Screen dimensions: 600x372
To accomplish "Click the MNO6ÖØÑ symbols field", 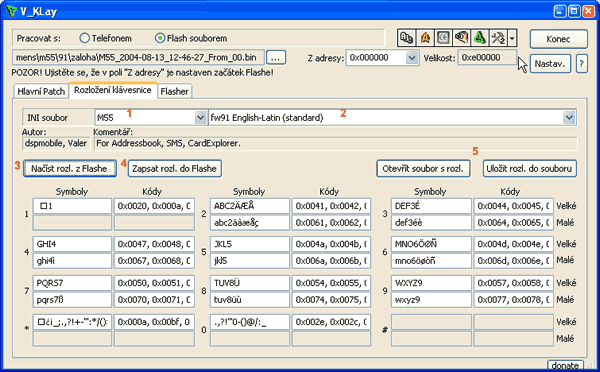I will (431, 244).
